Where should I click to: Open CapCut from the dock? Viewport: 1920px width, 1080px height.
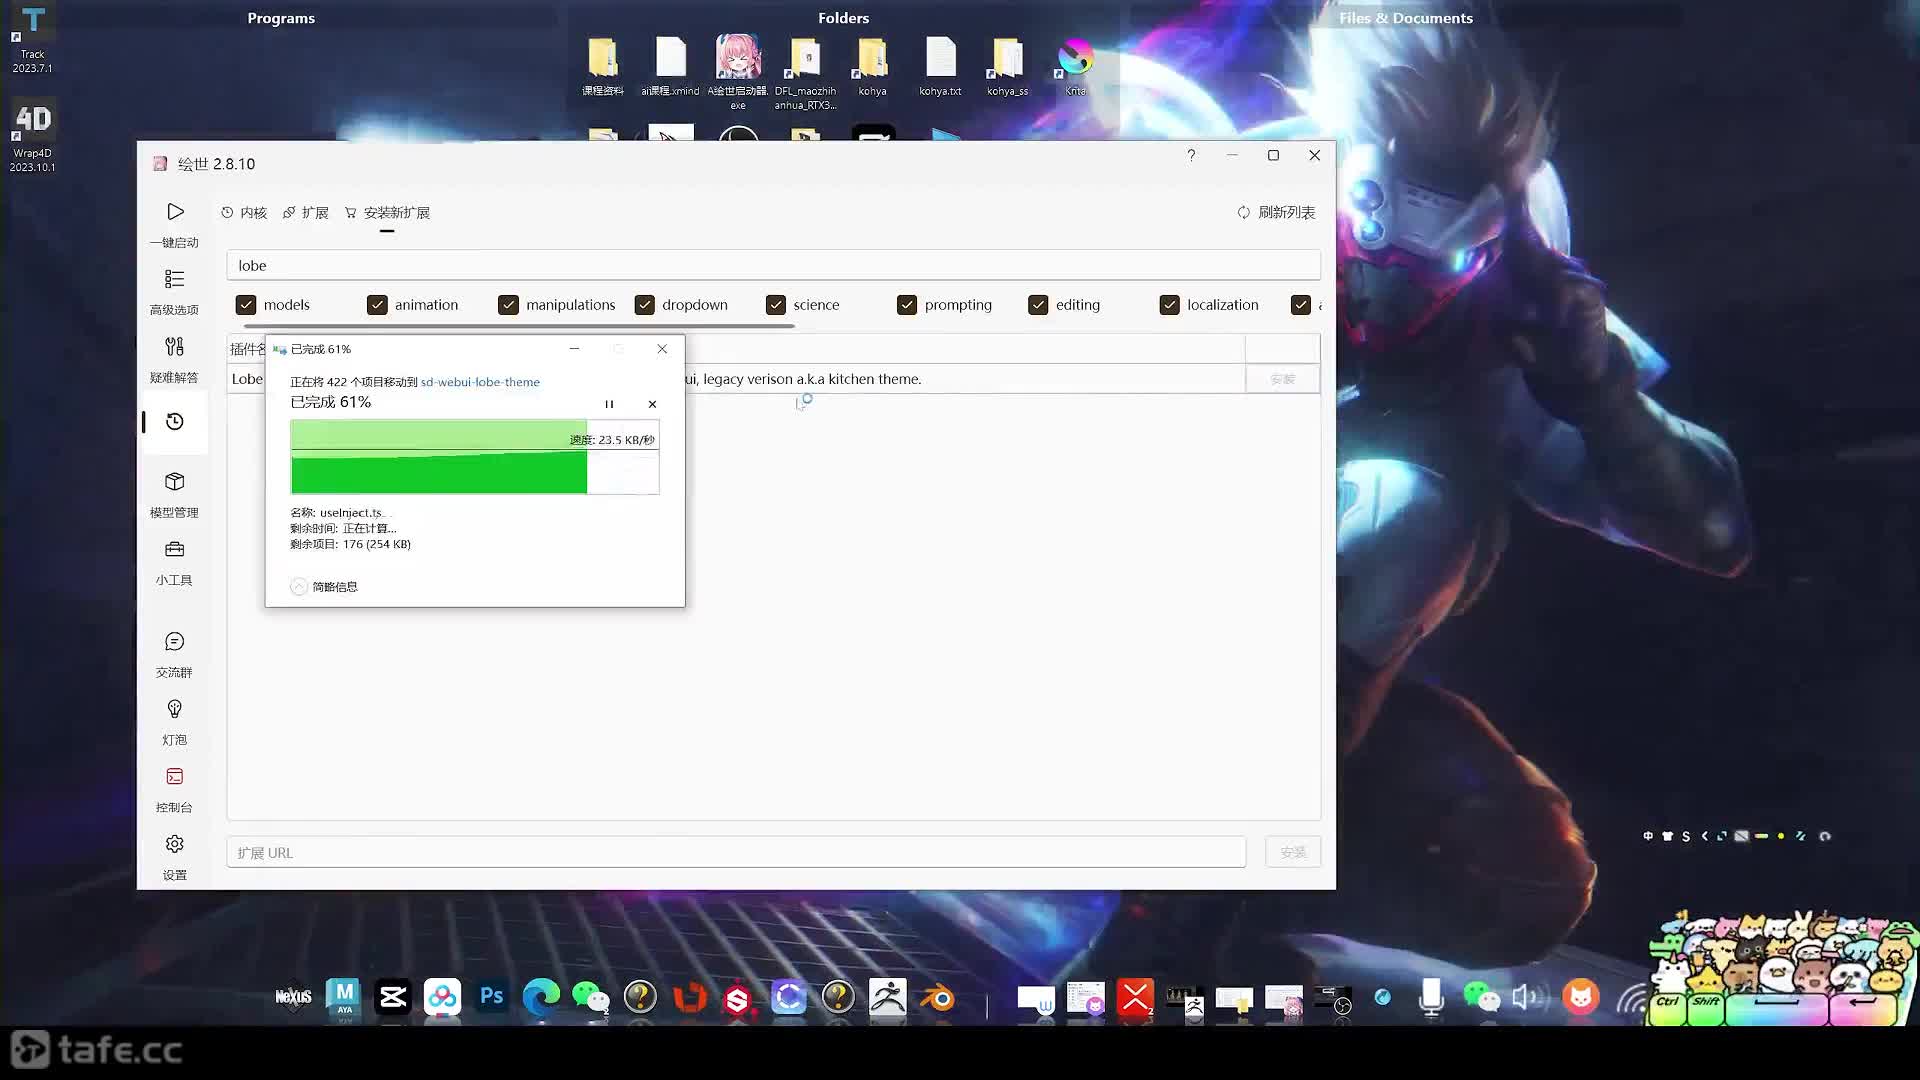tap(393, 997)
